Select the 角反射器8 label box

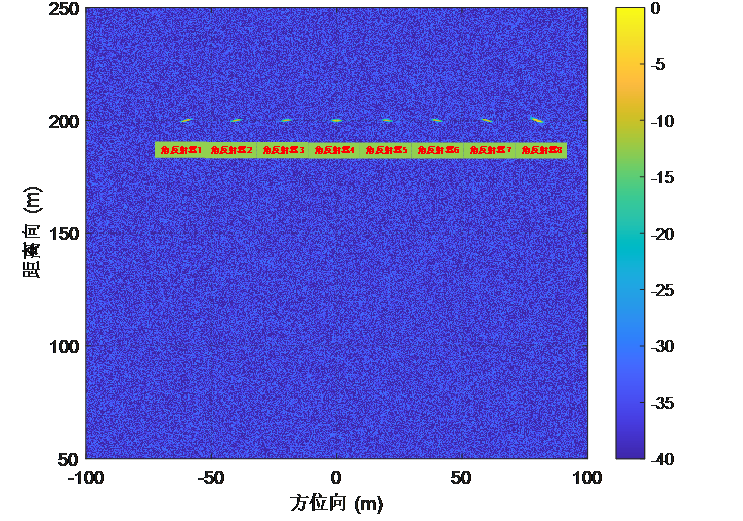click(542, 150)
